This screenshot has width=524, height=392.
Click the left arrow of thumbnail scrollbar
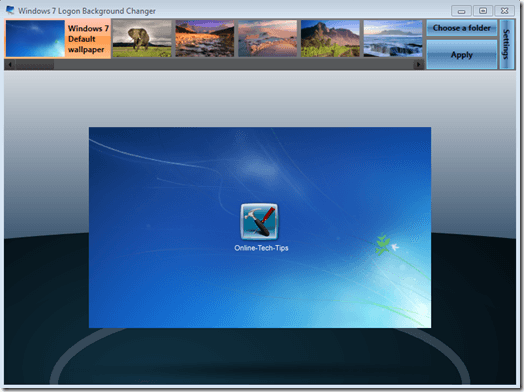[10, 64]
